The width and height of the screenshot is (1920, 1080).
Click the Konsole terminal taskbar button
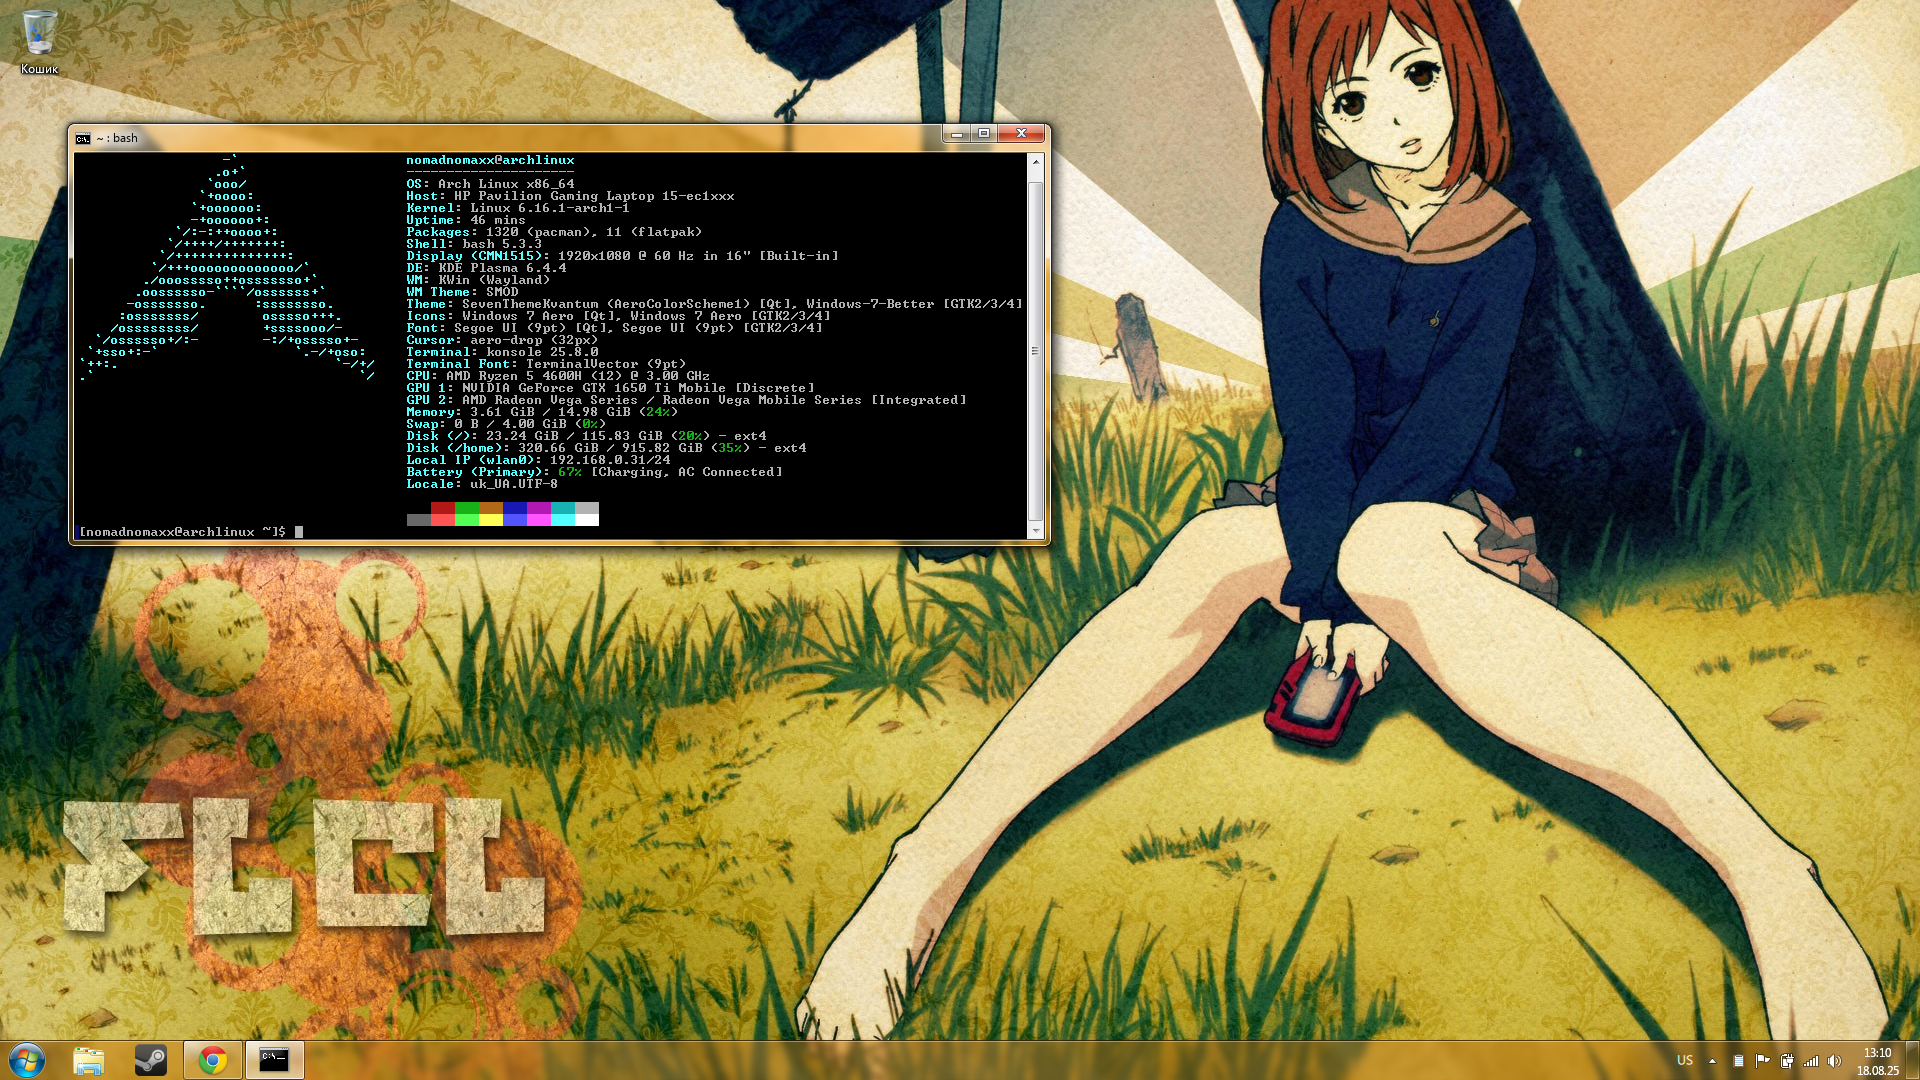click(274, 1060)
